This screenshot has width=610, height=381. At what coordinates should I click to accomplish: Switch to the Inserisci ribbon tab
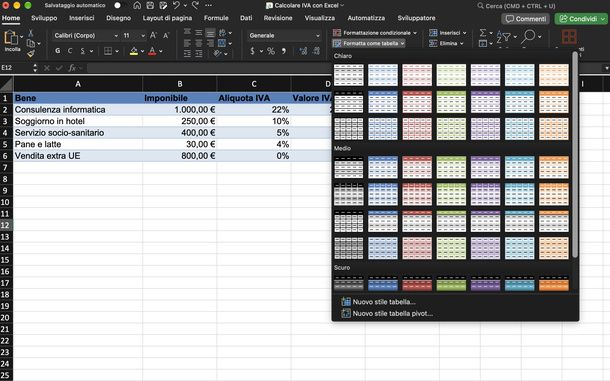coord(81,18)
